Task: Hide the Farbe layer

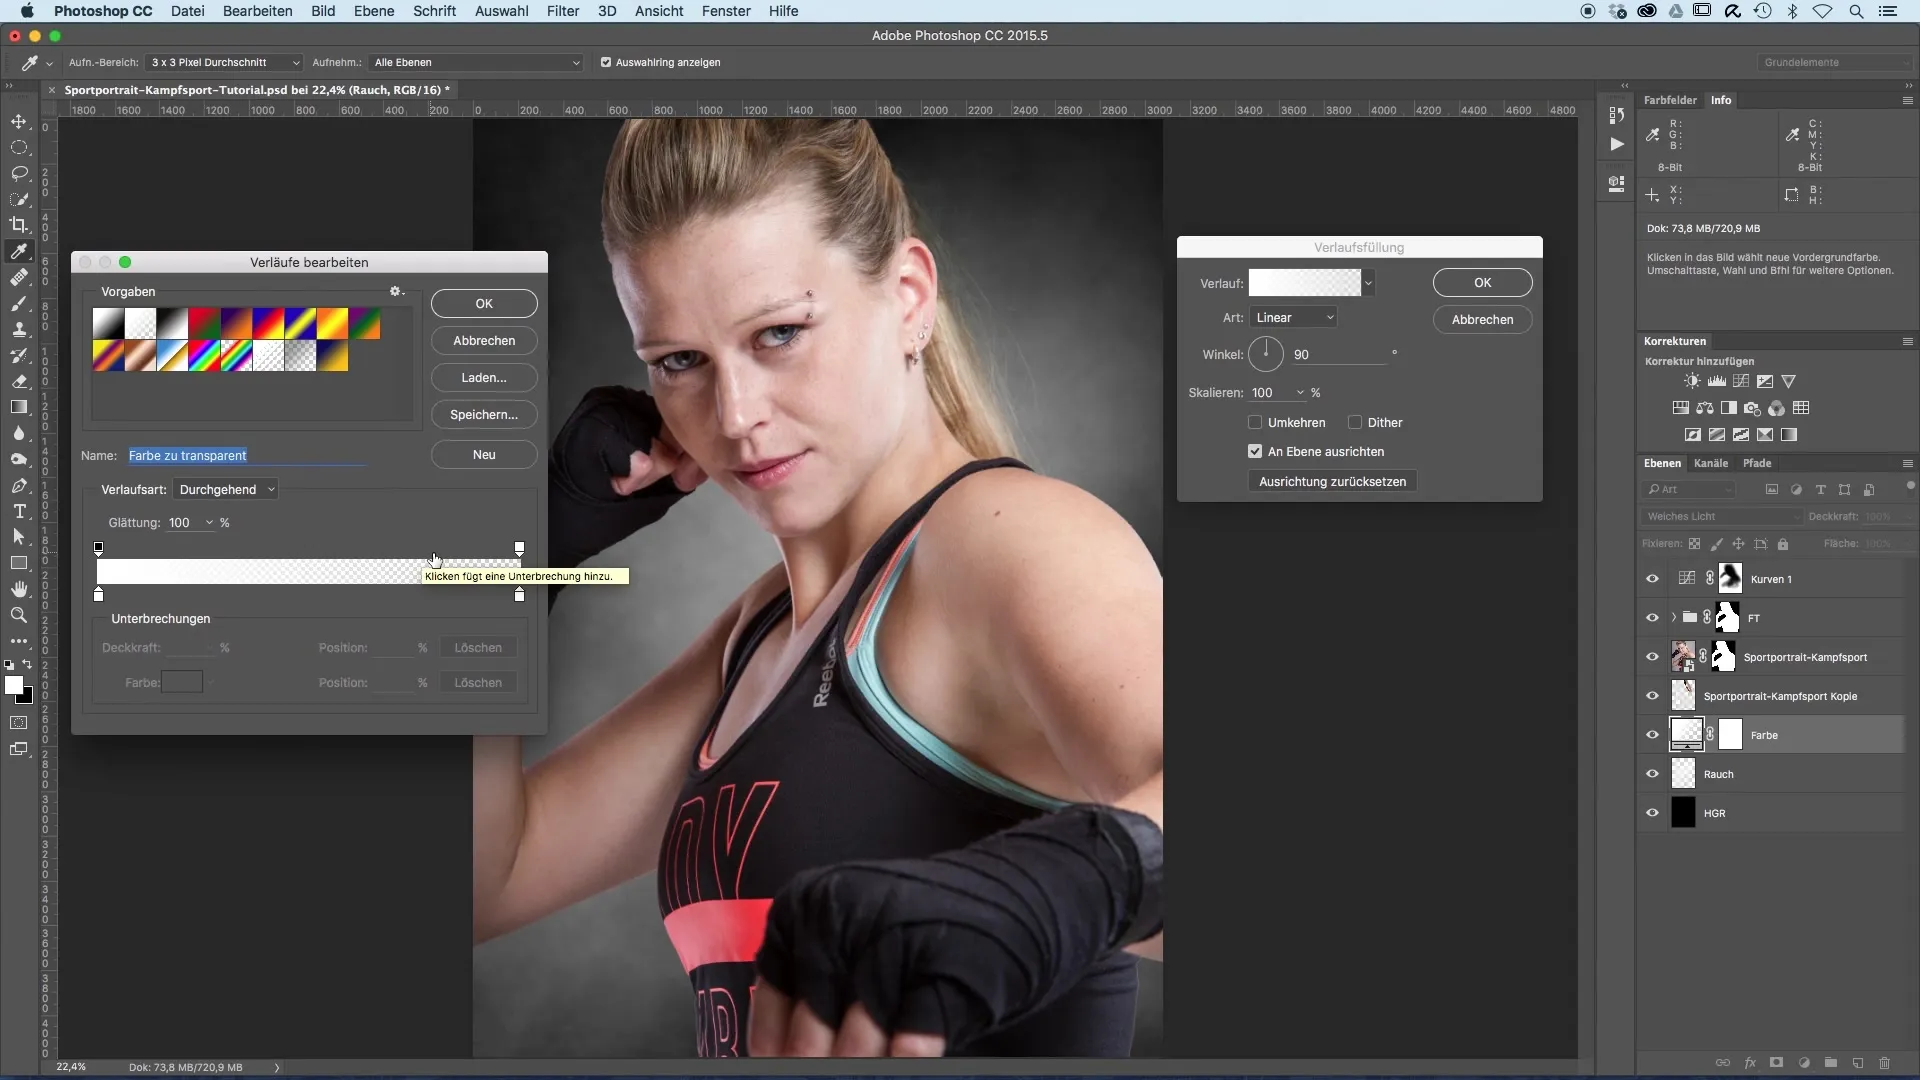Action: 1652,735
